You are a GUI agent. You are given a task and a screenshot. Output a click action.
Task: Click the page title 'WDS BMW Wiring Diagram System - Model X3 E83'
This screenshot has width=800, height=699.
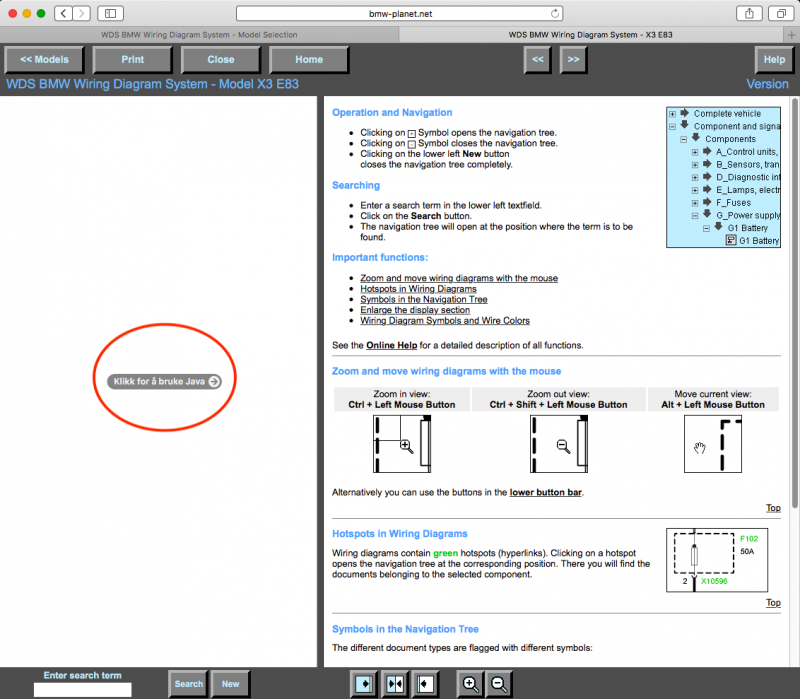click(x=152, y=84)
